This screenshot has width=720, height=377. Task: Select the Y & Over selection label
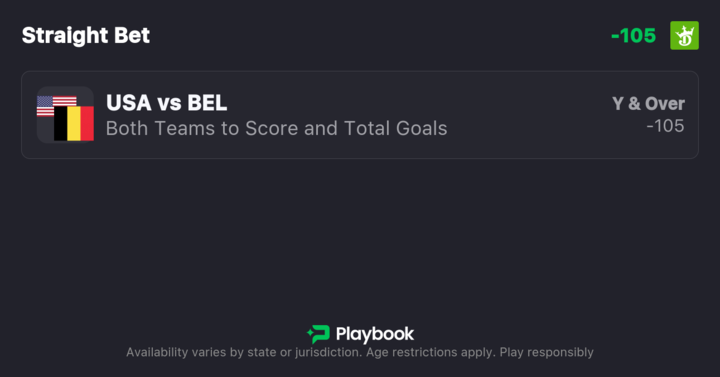[648, 104]
